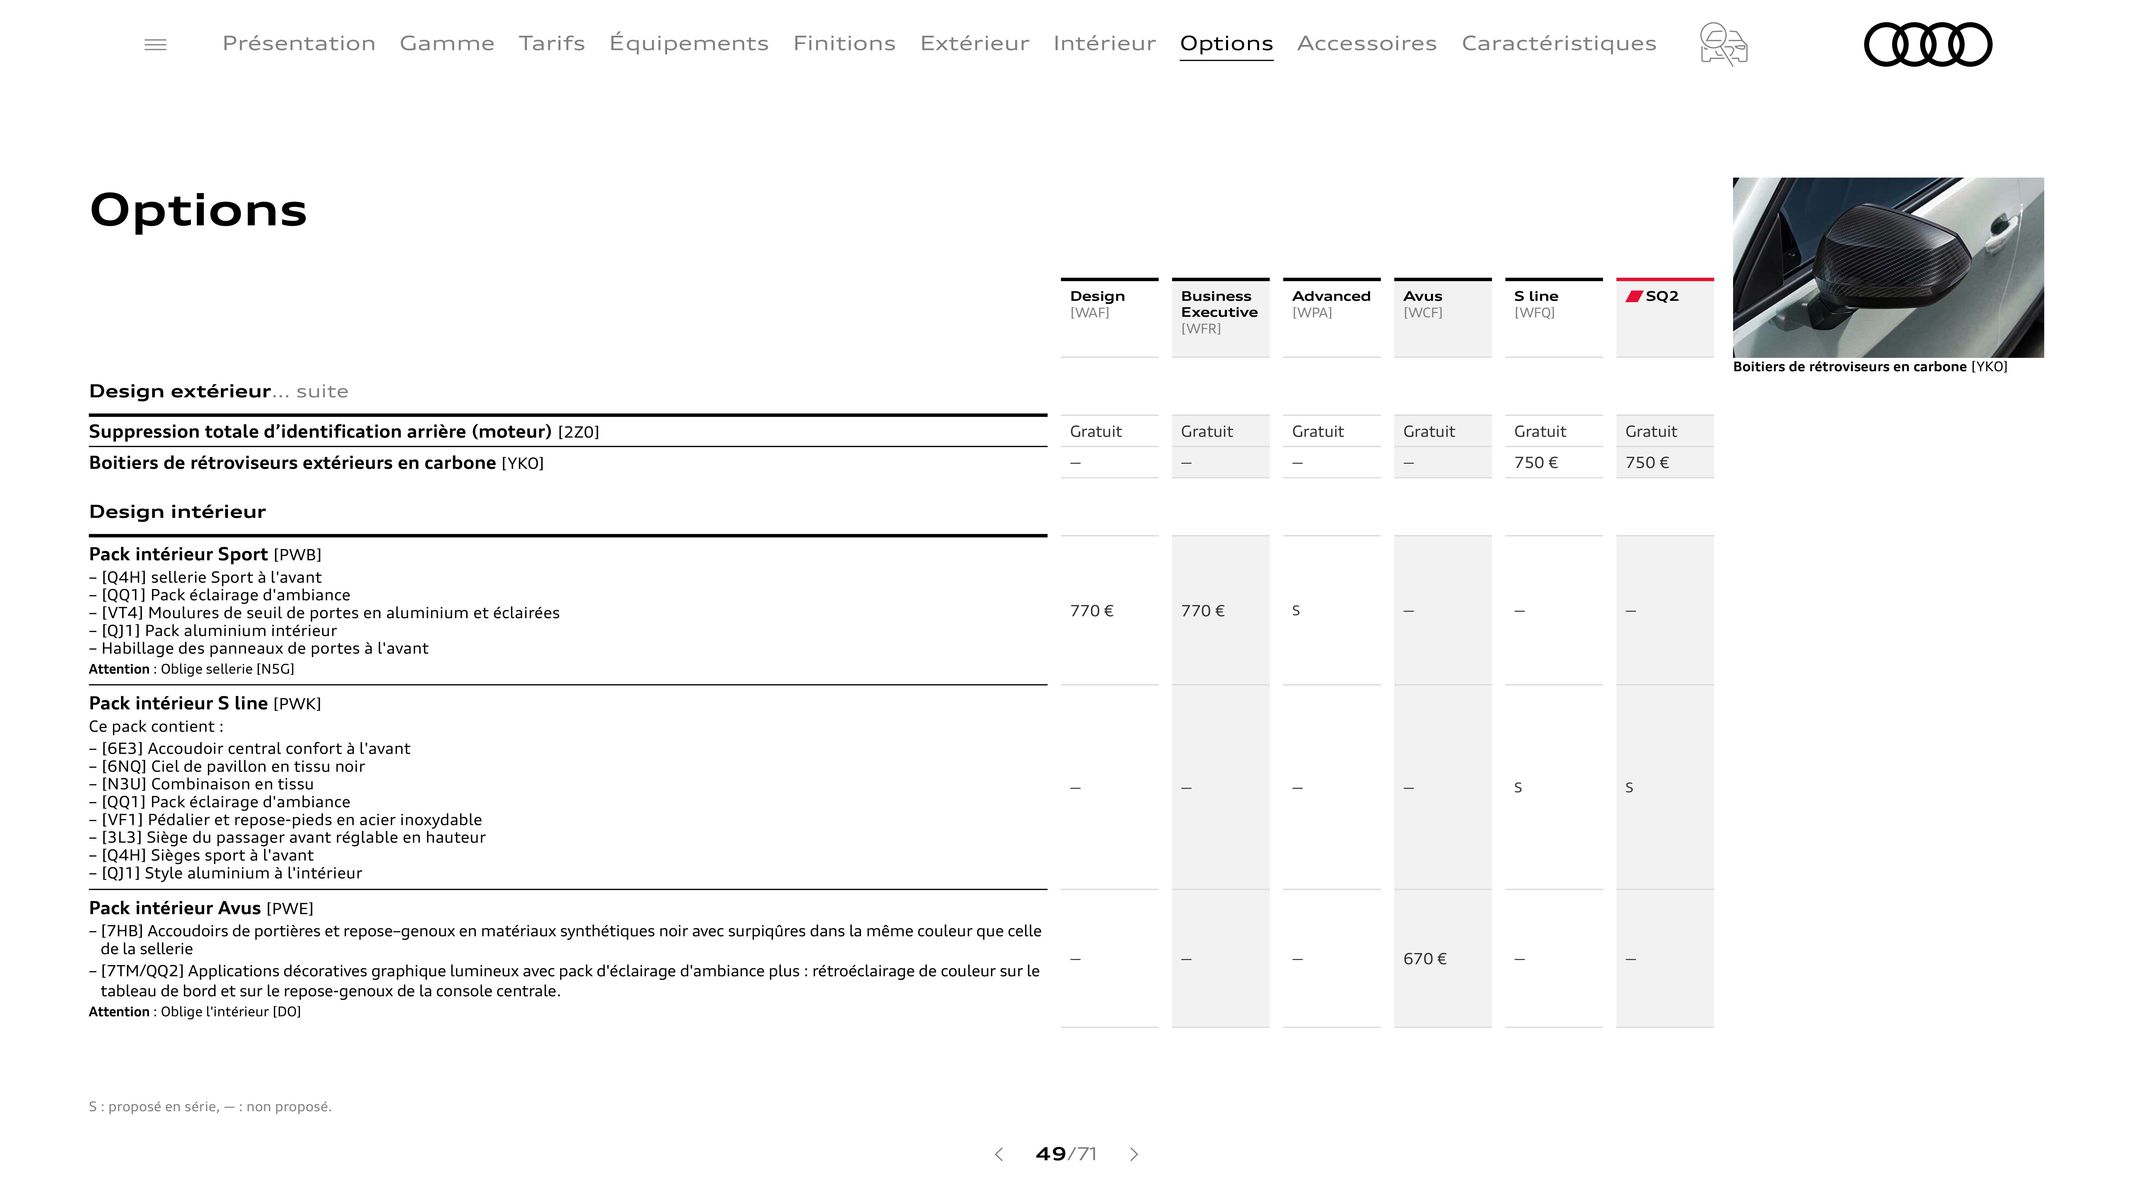Image resolution: width=2133 pixels, height=1200 pixels.
Task: Switch to the Tarifs tab
Action: [552, 43]
